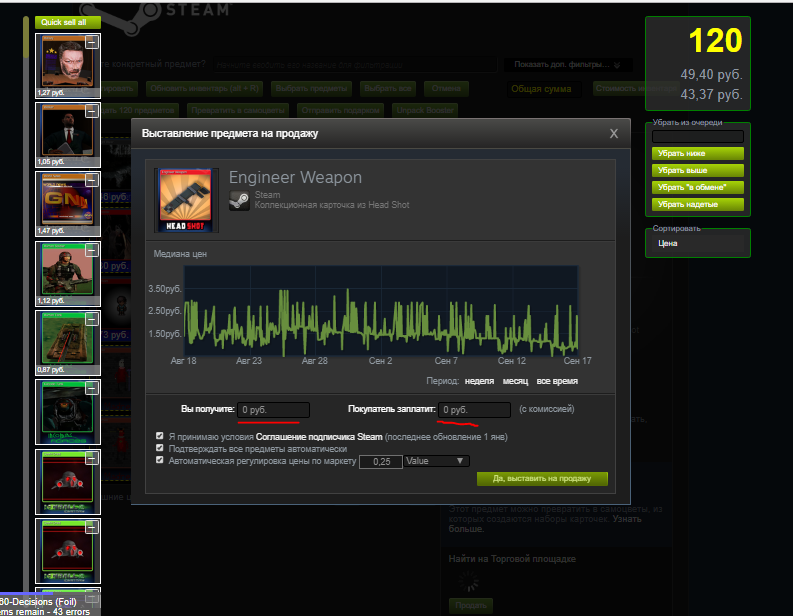793x616 pixels.
Task: Click the 'Unpack Booster' button
Action: tap(425, 110)
